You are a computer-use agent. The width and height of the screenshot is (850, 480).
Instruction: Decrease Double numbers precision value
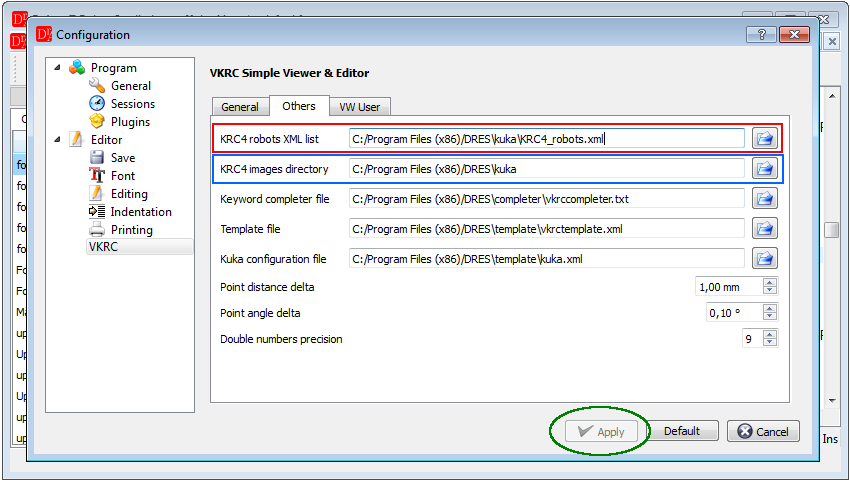click(x=769, y=342)
